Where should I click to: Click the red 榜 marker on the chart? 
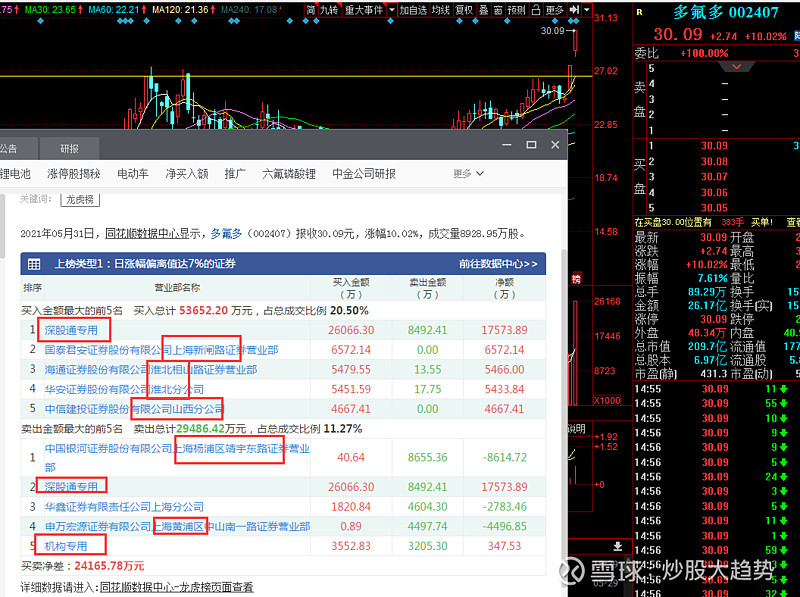(x=576, y=279)
